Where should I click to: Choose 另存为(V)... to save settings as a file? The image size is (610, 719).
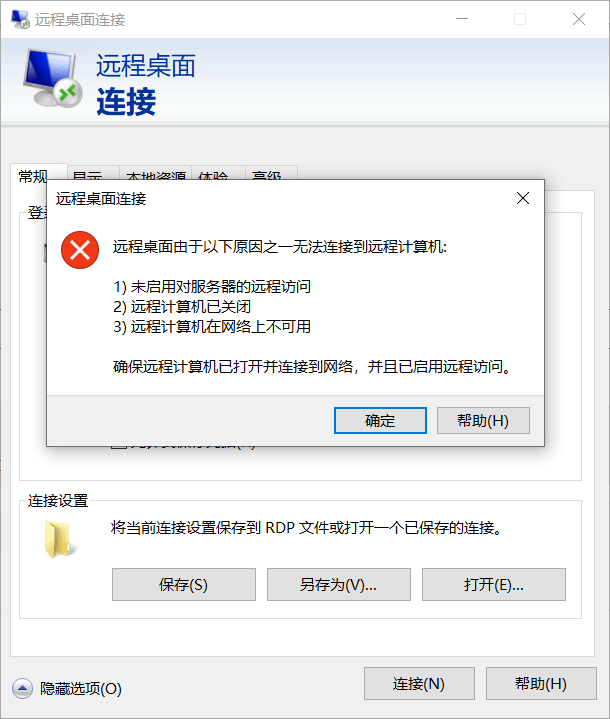click(338, 585)
